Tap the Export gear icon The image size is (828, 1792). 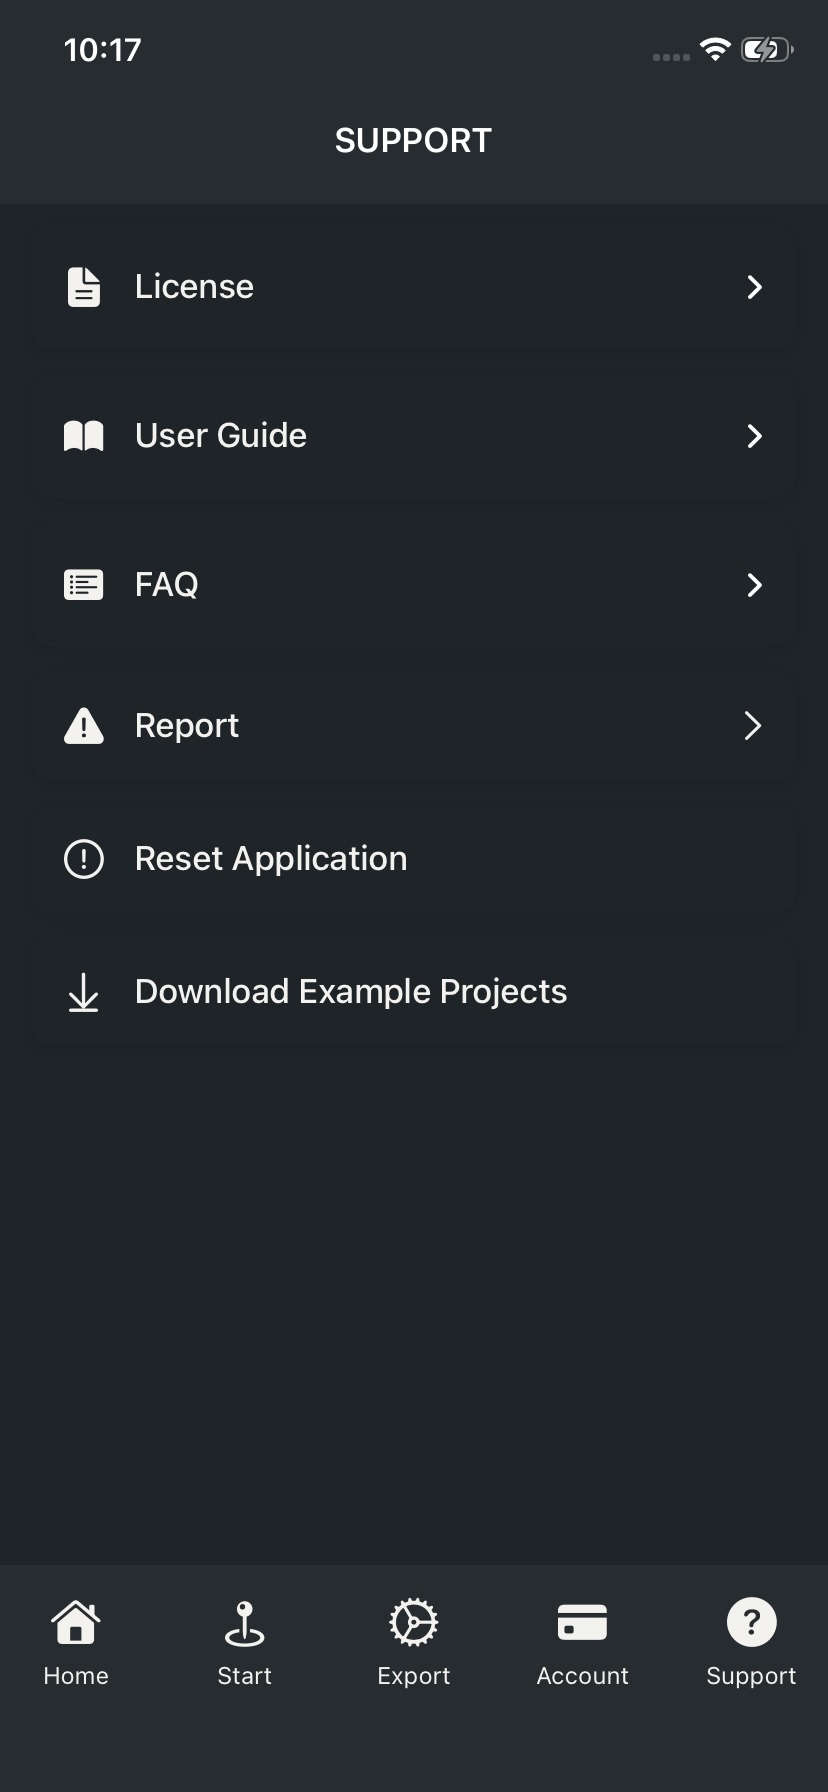tap(414, 1622)
